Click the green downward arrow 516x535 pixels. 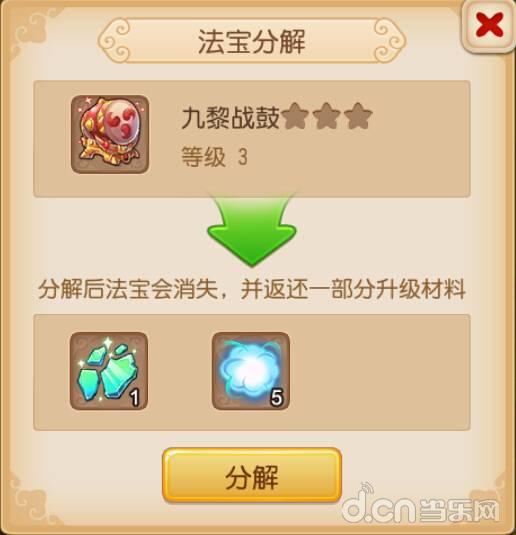[252, 229]
